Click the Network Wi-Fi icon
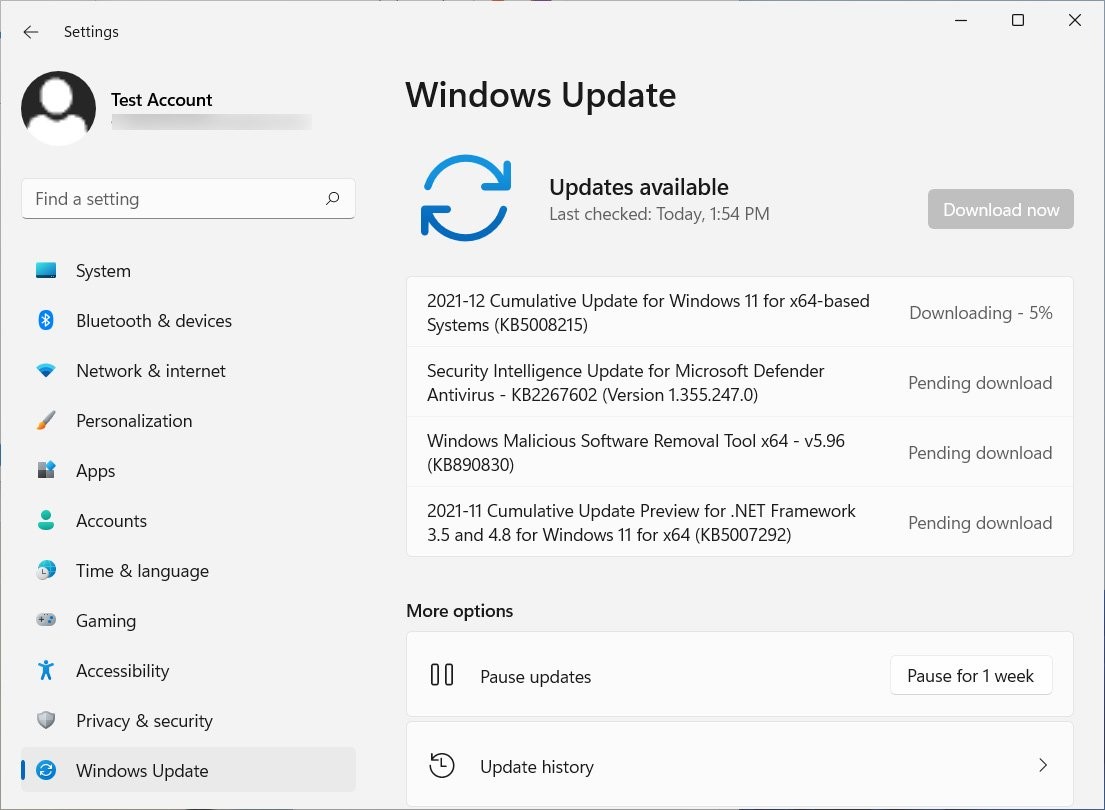The height and width of the screenshot is (810, 1105). (46, 371)
